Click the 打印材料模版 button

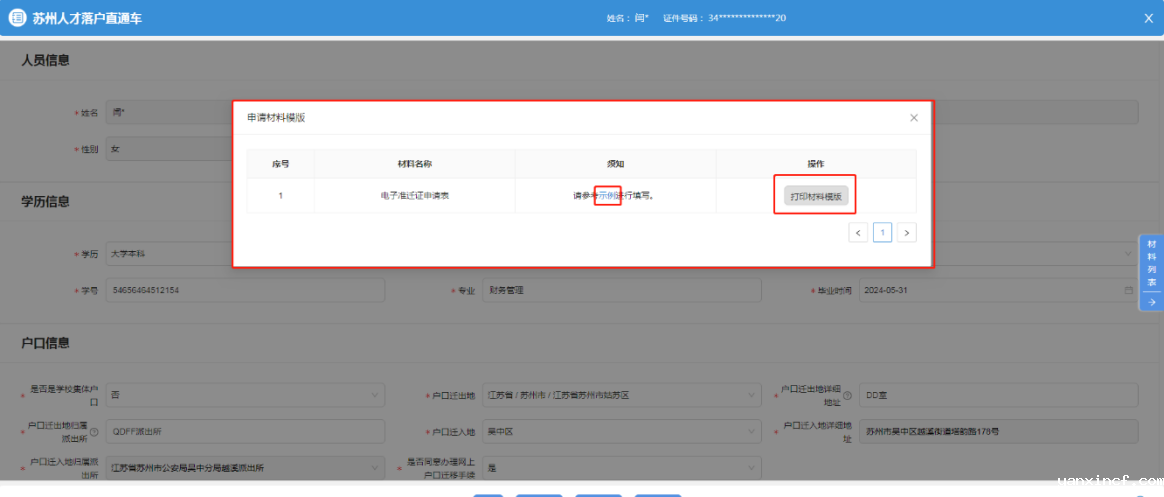pyautogui.click(x=815, y=196)
